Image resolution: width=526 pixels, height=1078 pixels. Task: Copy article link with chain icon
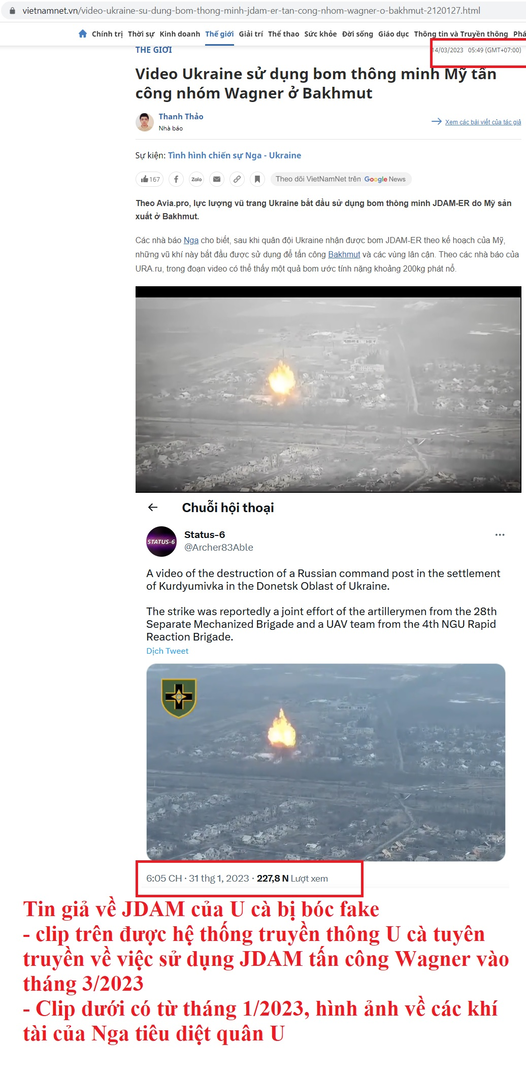pyautogui.click(x=237, y=179)
